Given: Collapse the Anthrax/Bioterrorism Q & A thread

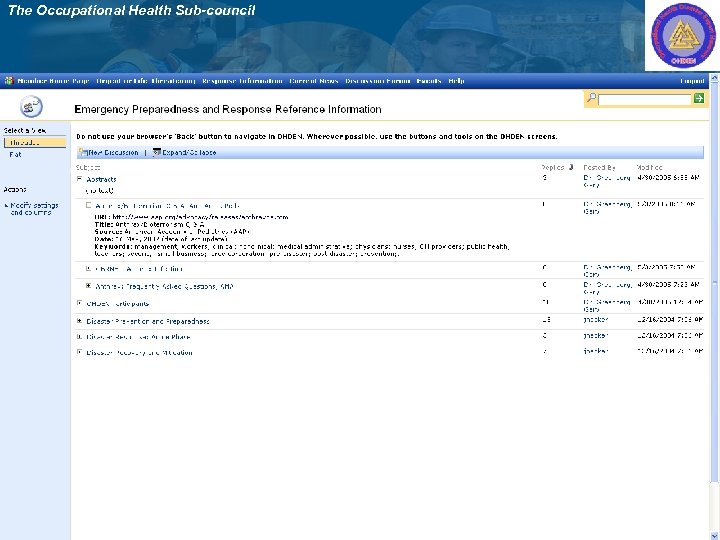Looking at the screenshot, I should [89, 205].
